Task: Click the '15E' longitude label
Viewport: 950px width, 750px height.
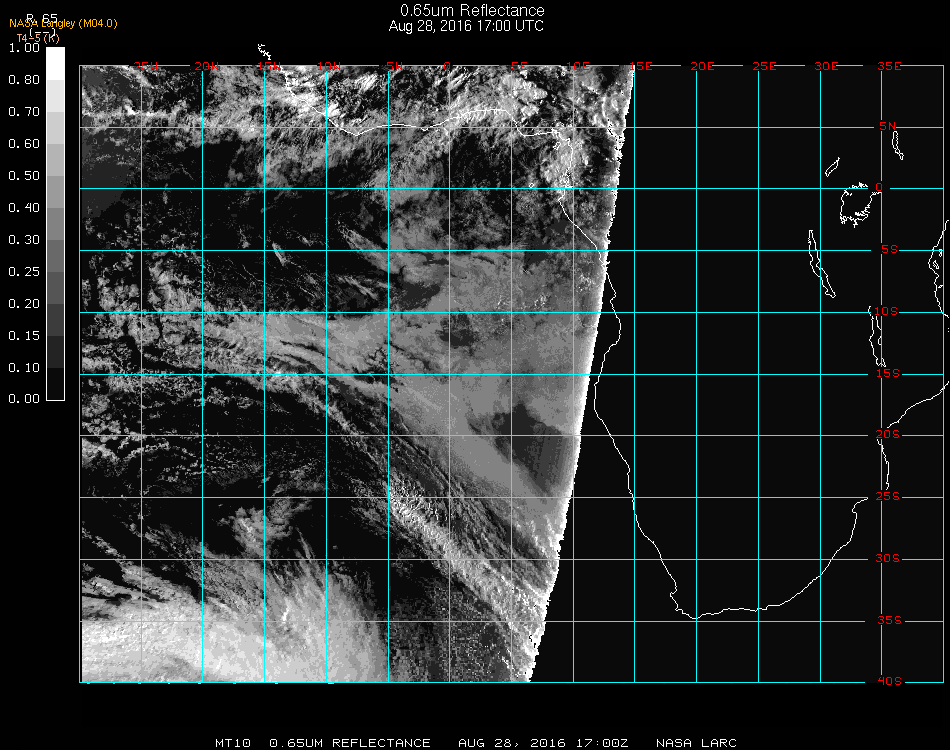Action: (640, 66)
